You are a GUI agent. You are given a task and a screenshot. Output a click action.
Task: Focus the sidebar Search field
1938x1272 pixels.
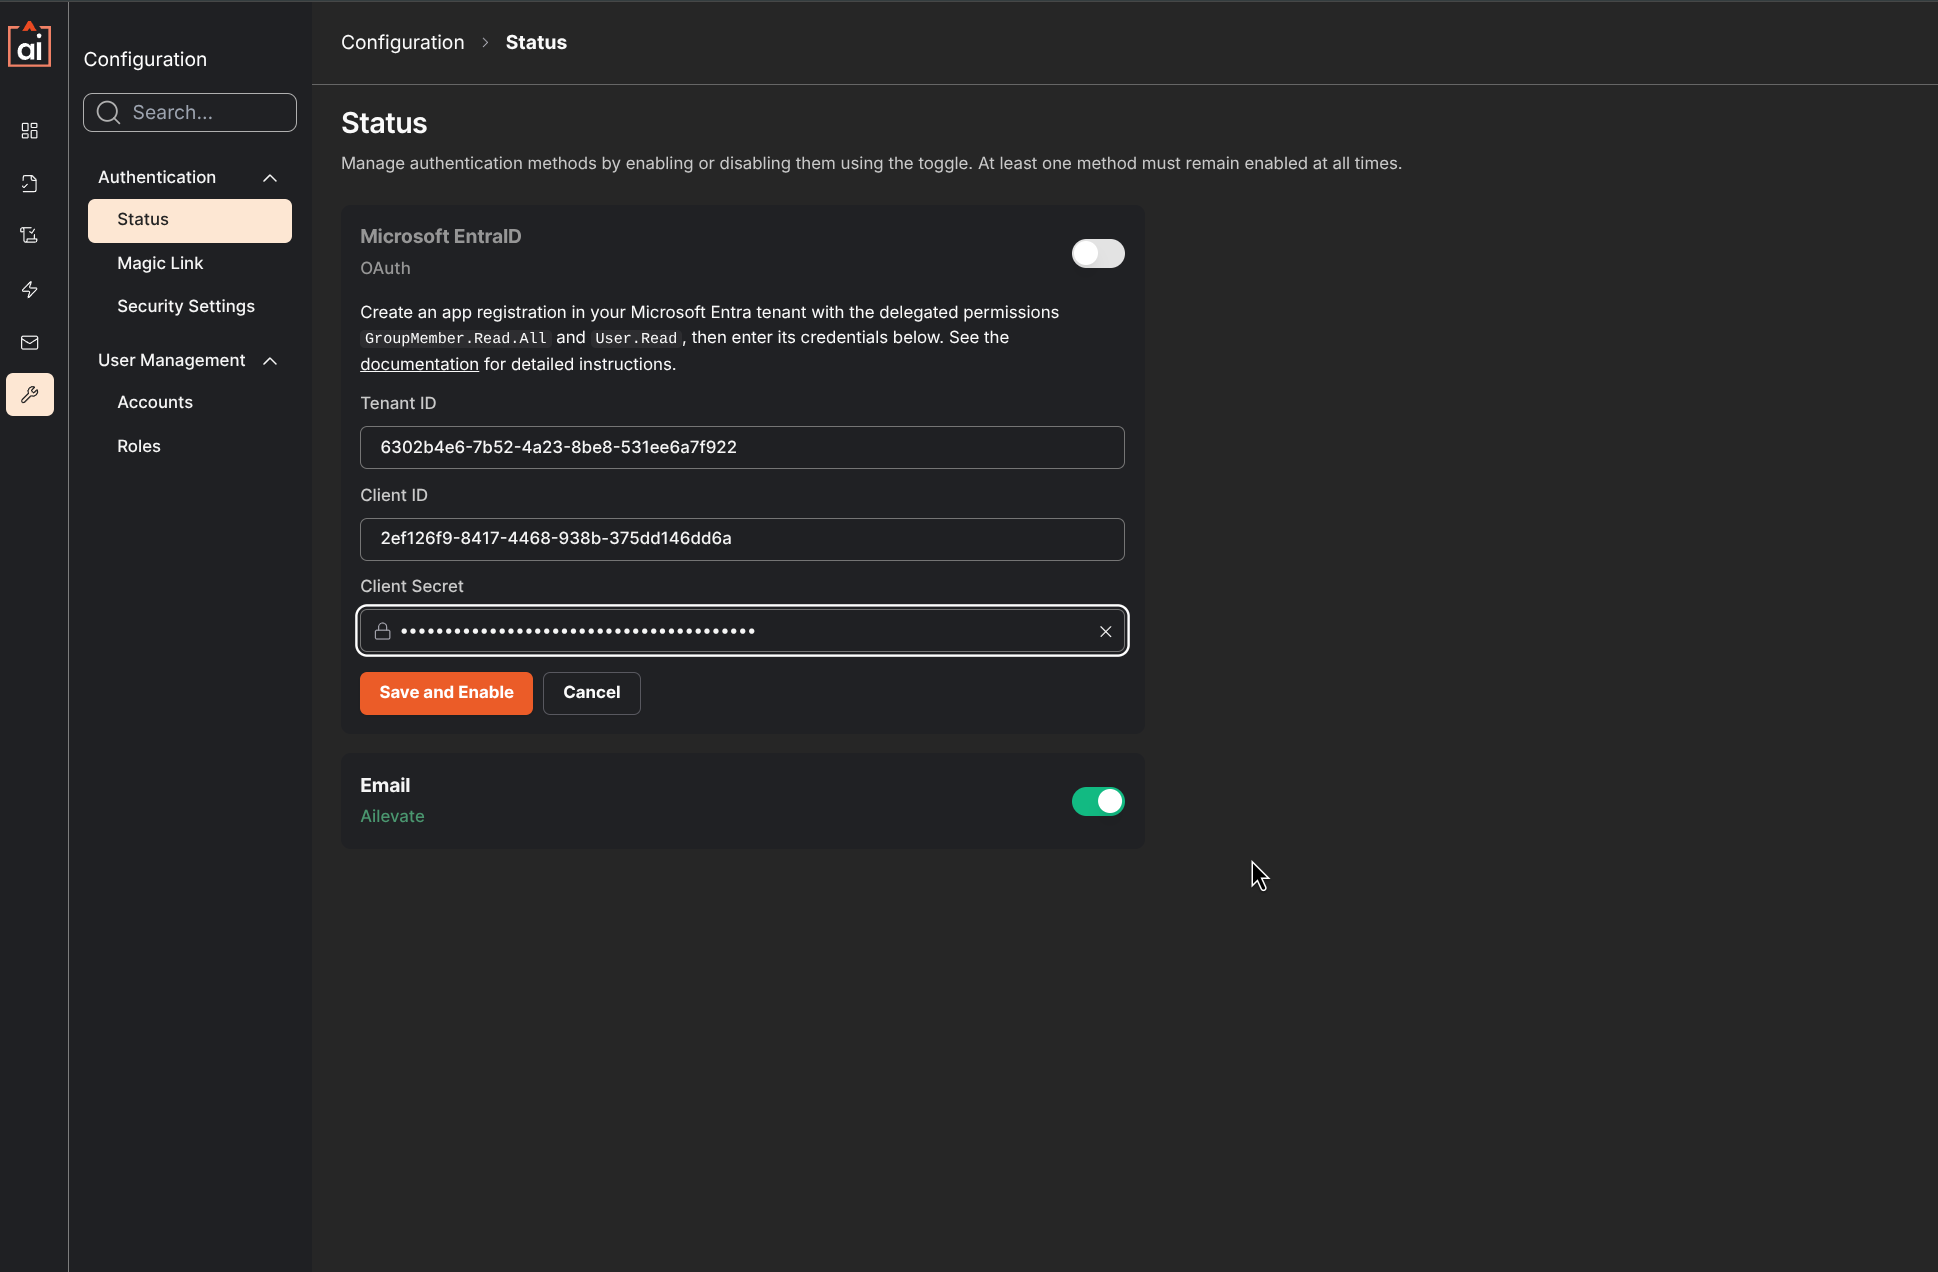click(x=190, y=113)
